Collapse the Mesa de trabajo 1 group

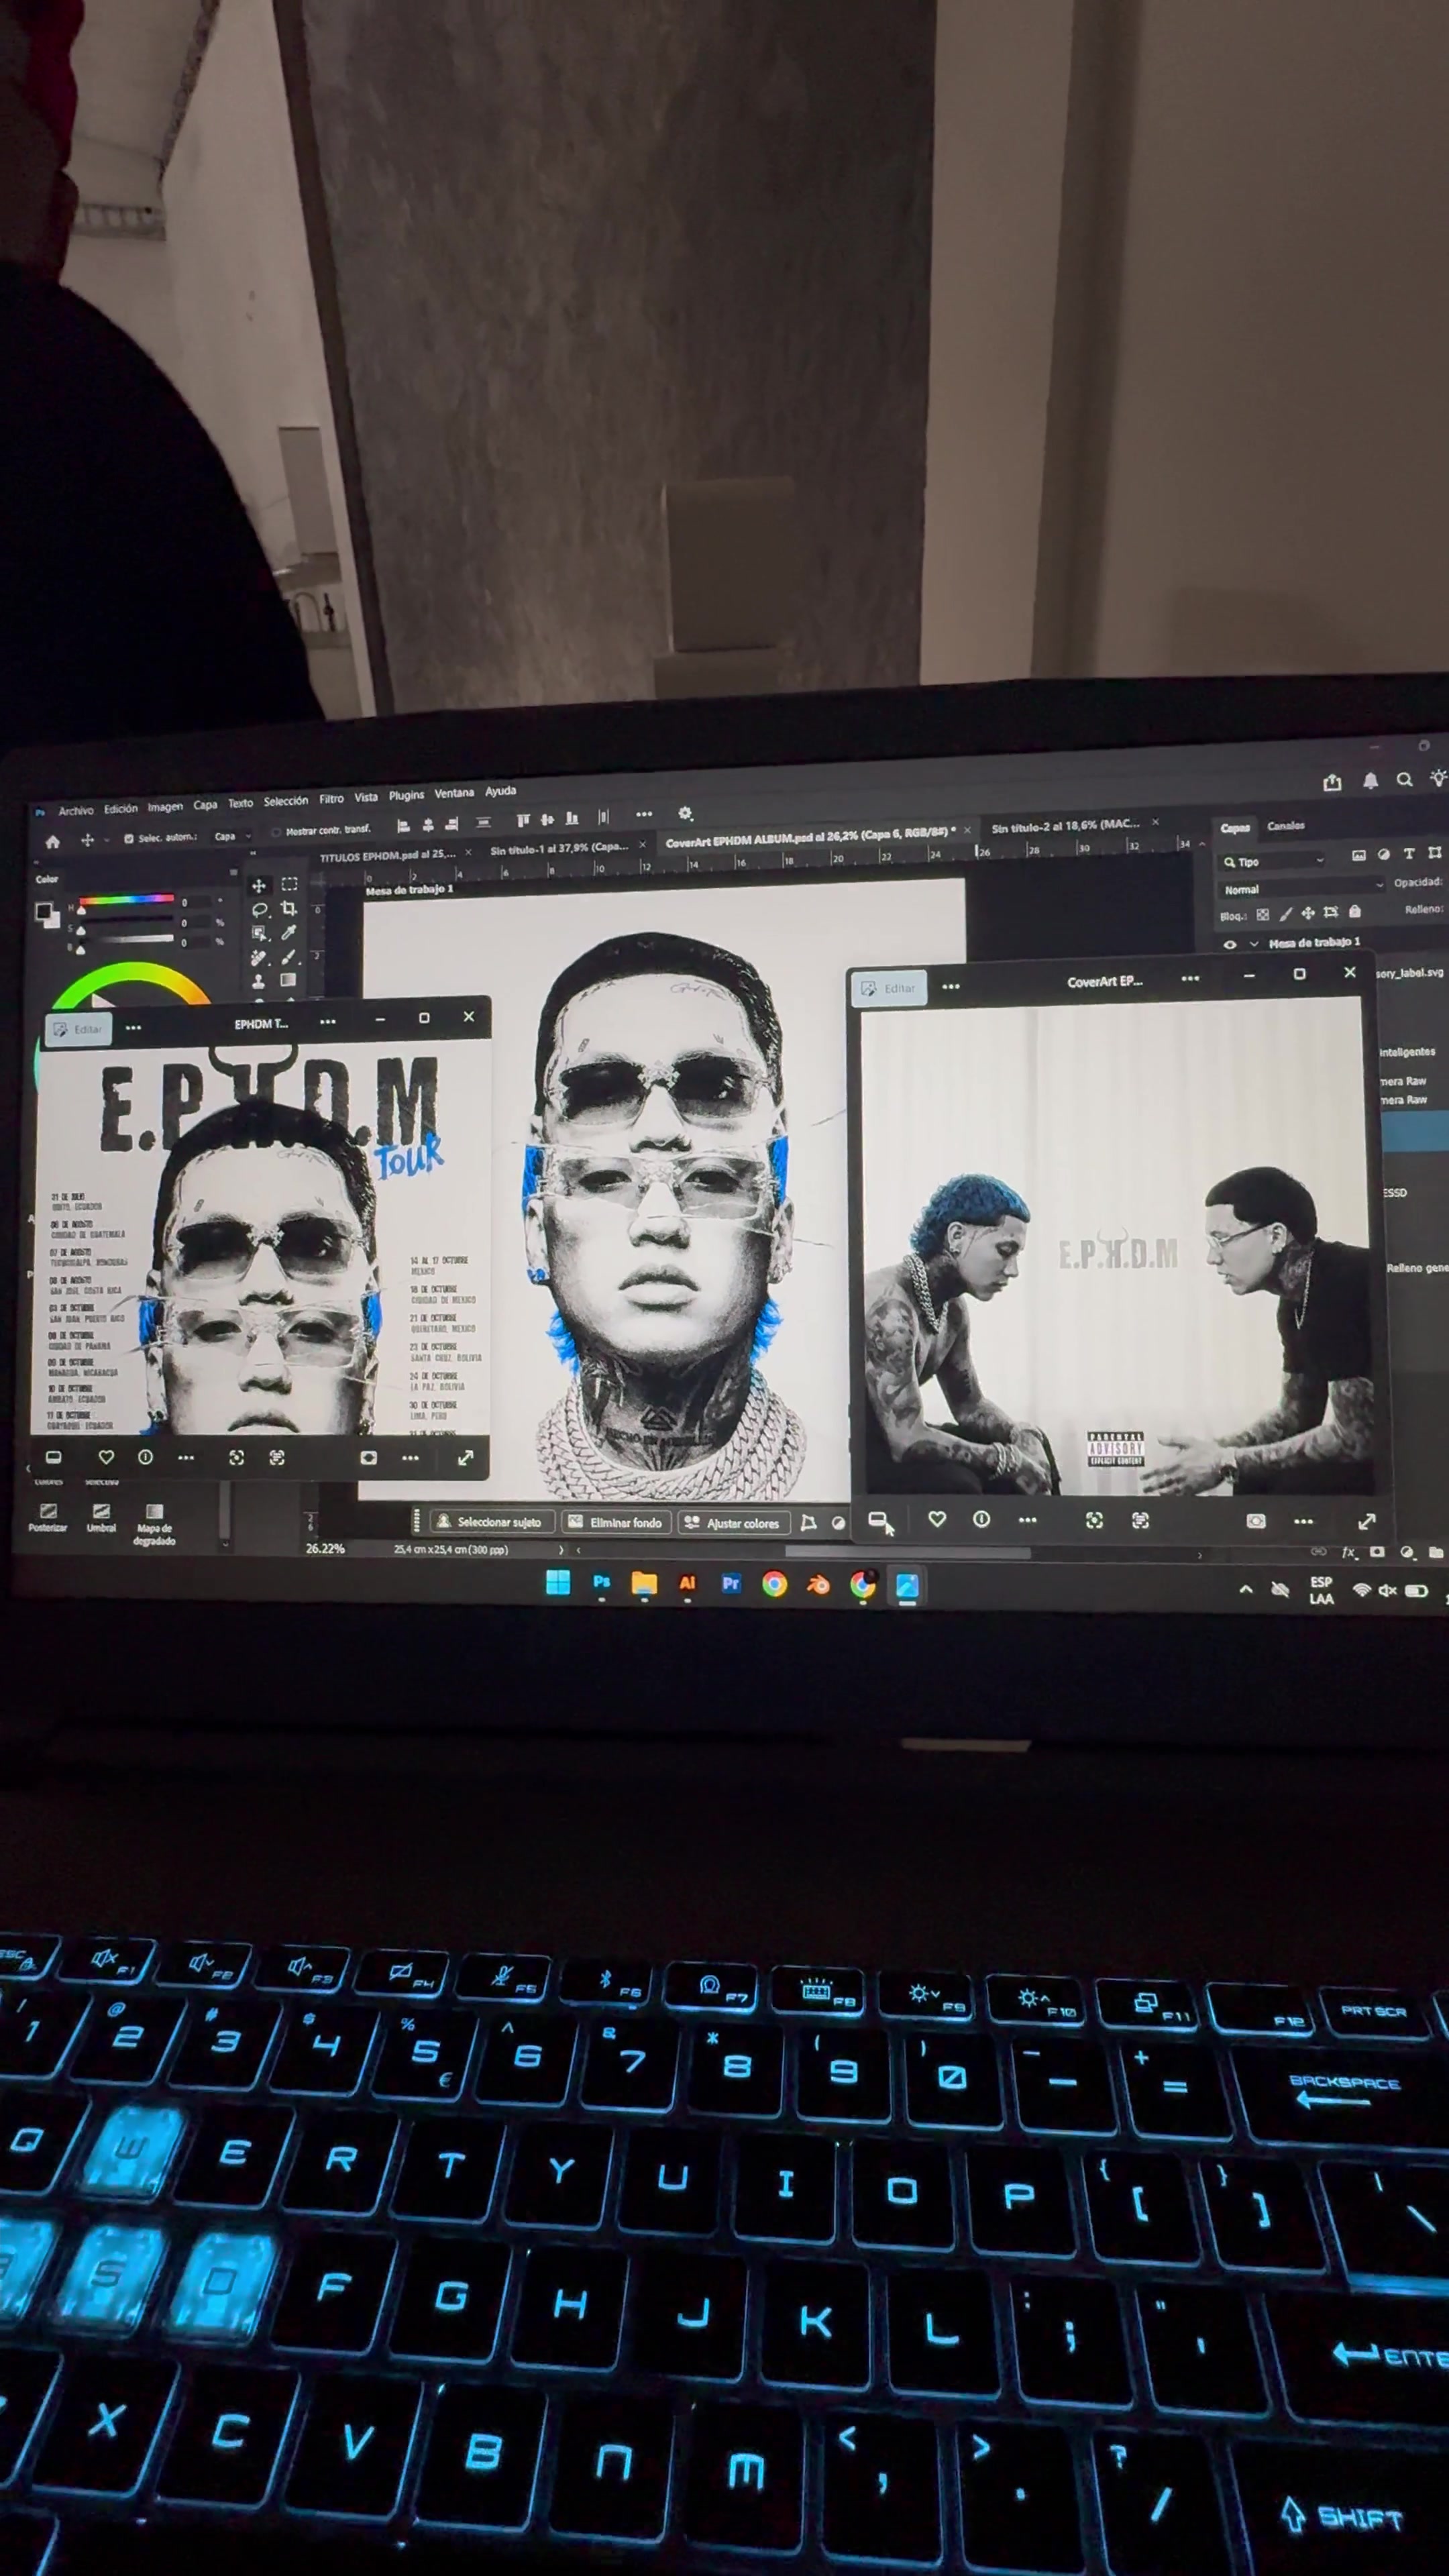pyautogui.click(x=1254, y=943)
